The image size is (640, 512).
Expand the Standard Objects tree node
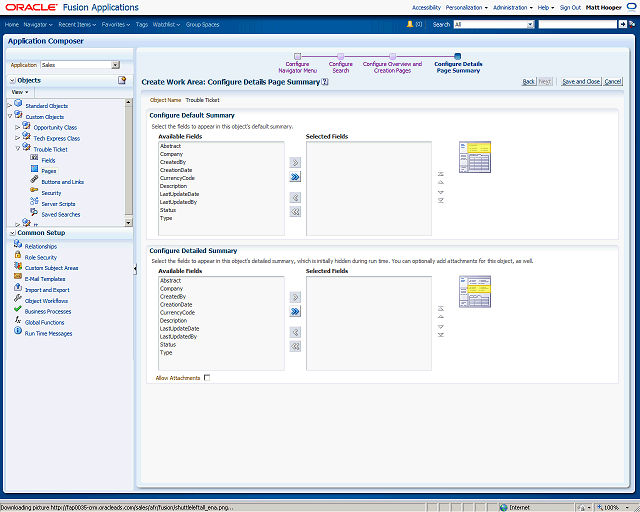(x=10, y=105)
